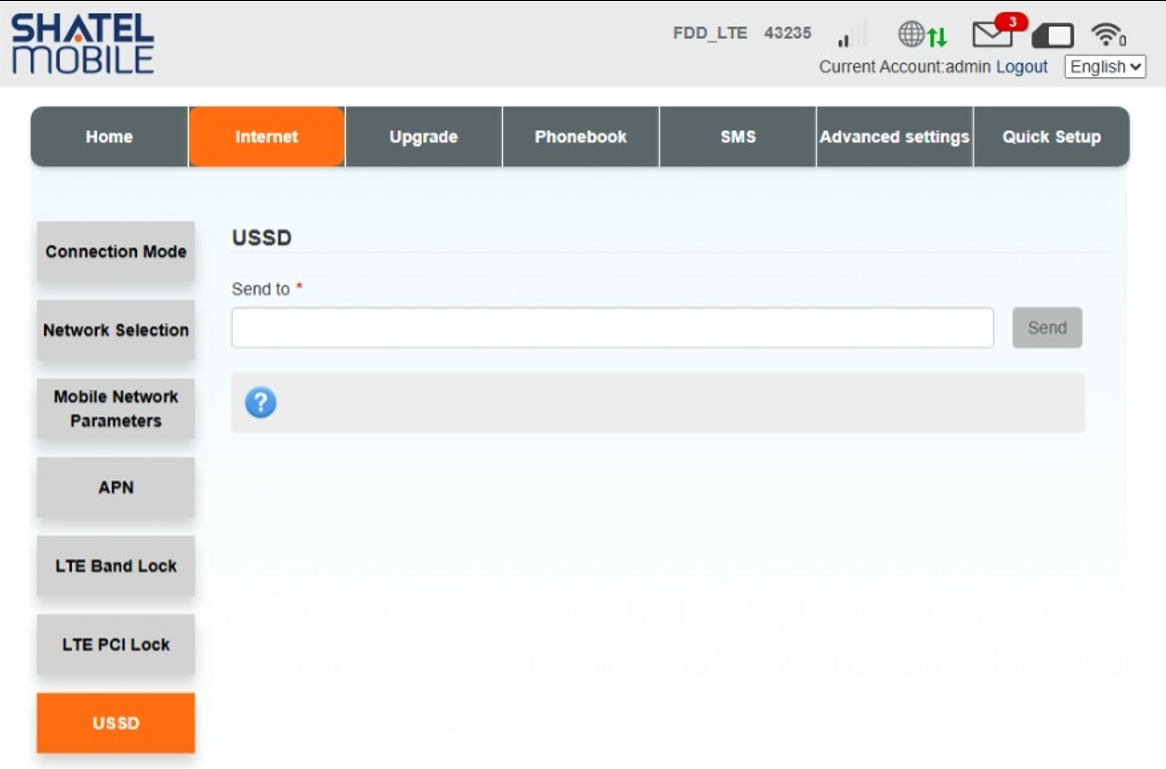Click the blue question mark help icon
1166x769 pixels.
click(x=260, y=402)
